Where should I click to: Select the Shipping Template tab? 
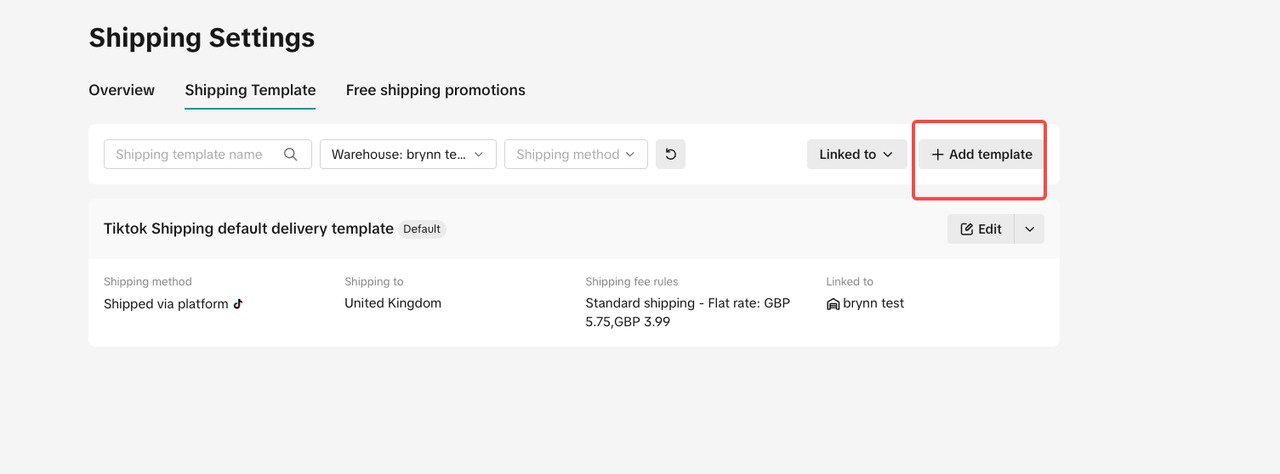click(x=250, y=90)
